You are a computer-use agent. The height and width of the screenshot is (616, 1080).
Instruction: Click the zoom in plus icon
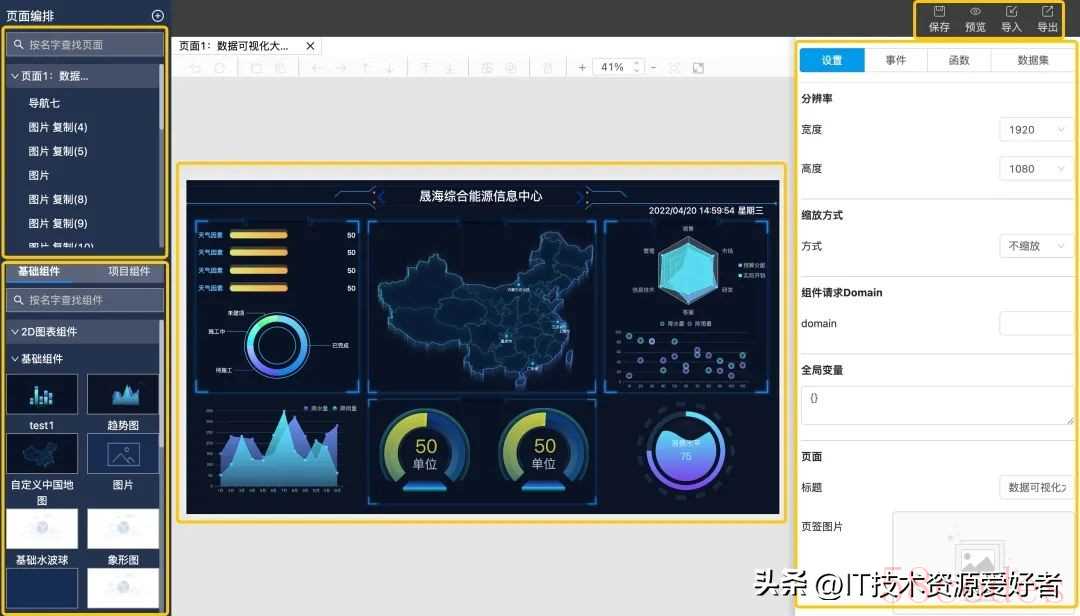click(x=582, y=68)
